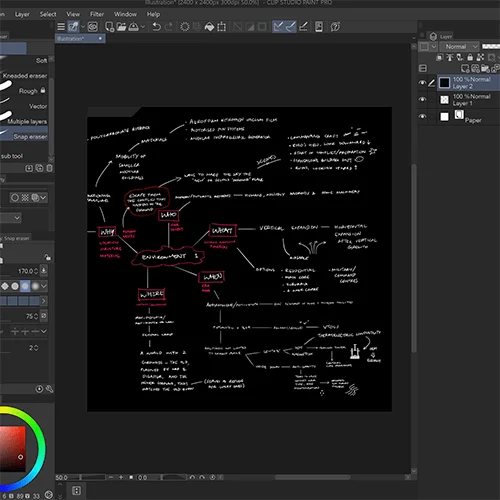Click reset tool property to initial icon
The image size is (500, 500).
[39, 389]
